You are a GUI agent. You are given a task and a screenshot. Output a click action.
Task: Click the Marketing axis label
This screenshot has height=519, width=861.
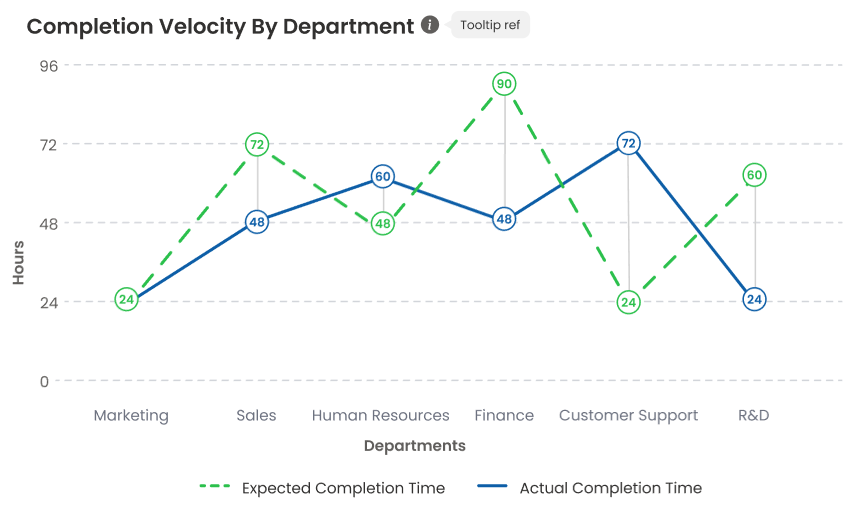pos(131,415)
